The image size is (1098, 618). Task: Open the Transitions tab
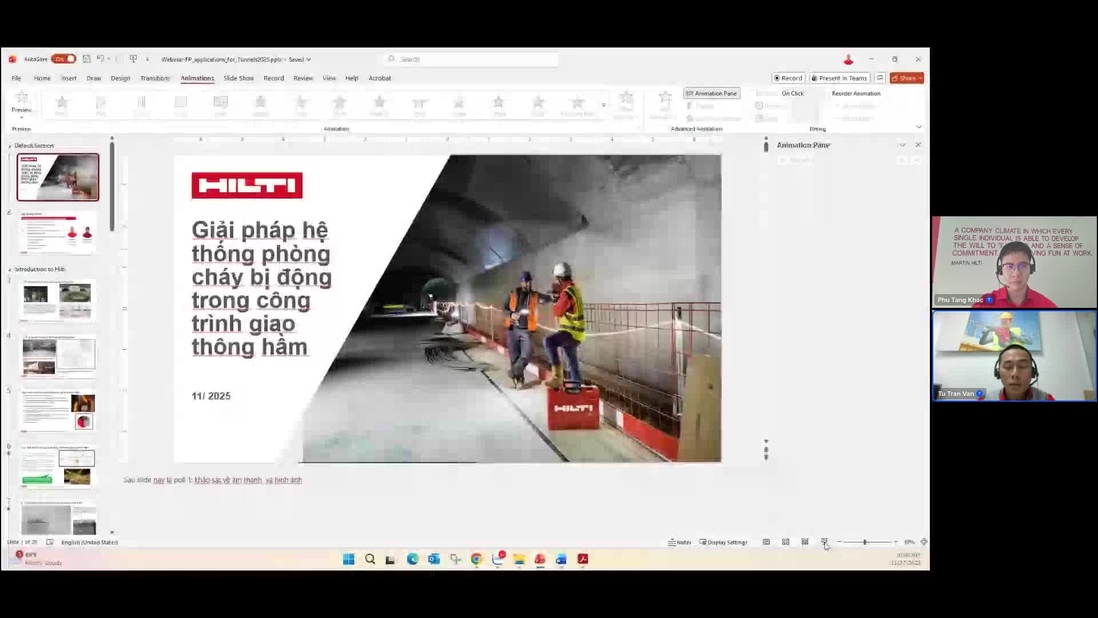155,78
